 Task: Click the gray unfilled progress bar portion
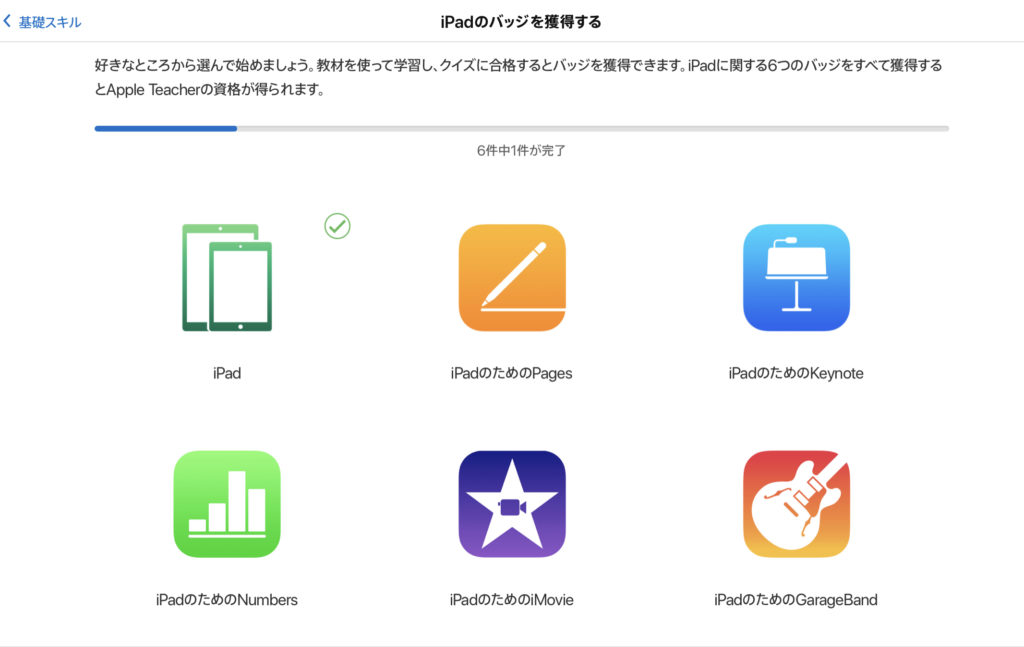592,128
